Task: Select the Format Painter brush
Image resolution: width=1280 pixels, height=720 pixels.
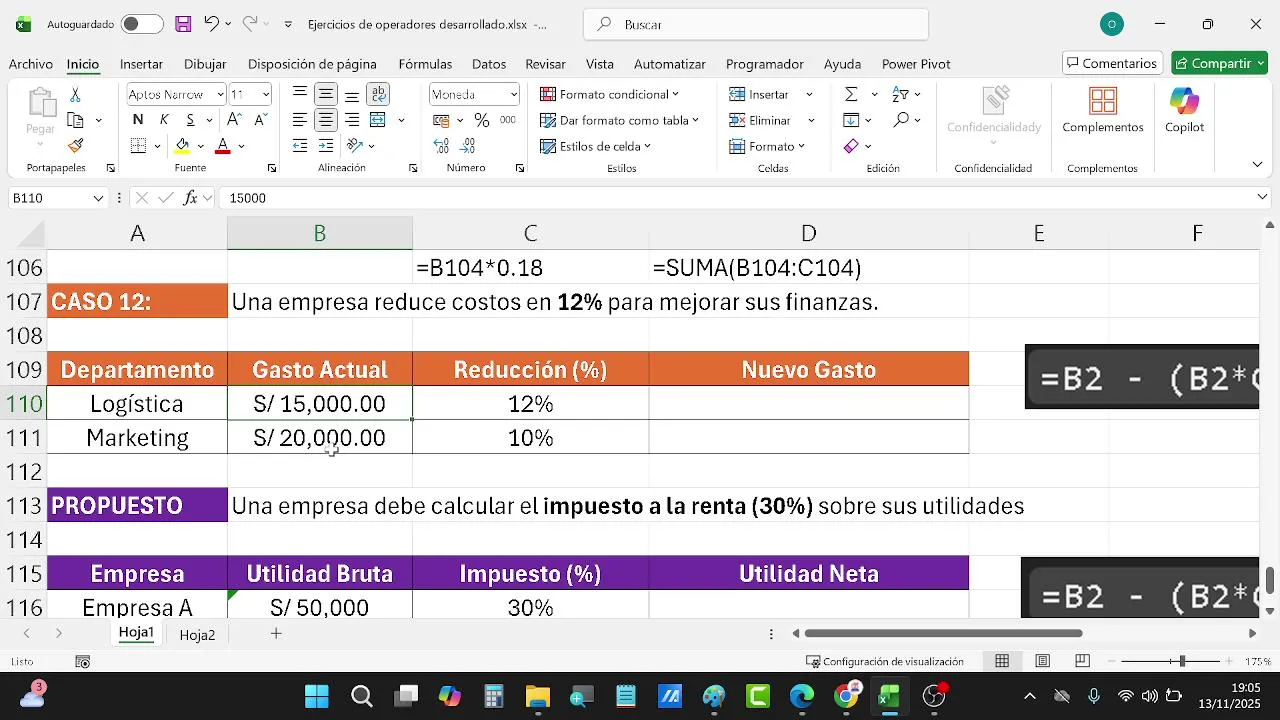Action: 75,146
